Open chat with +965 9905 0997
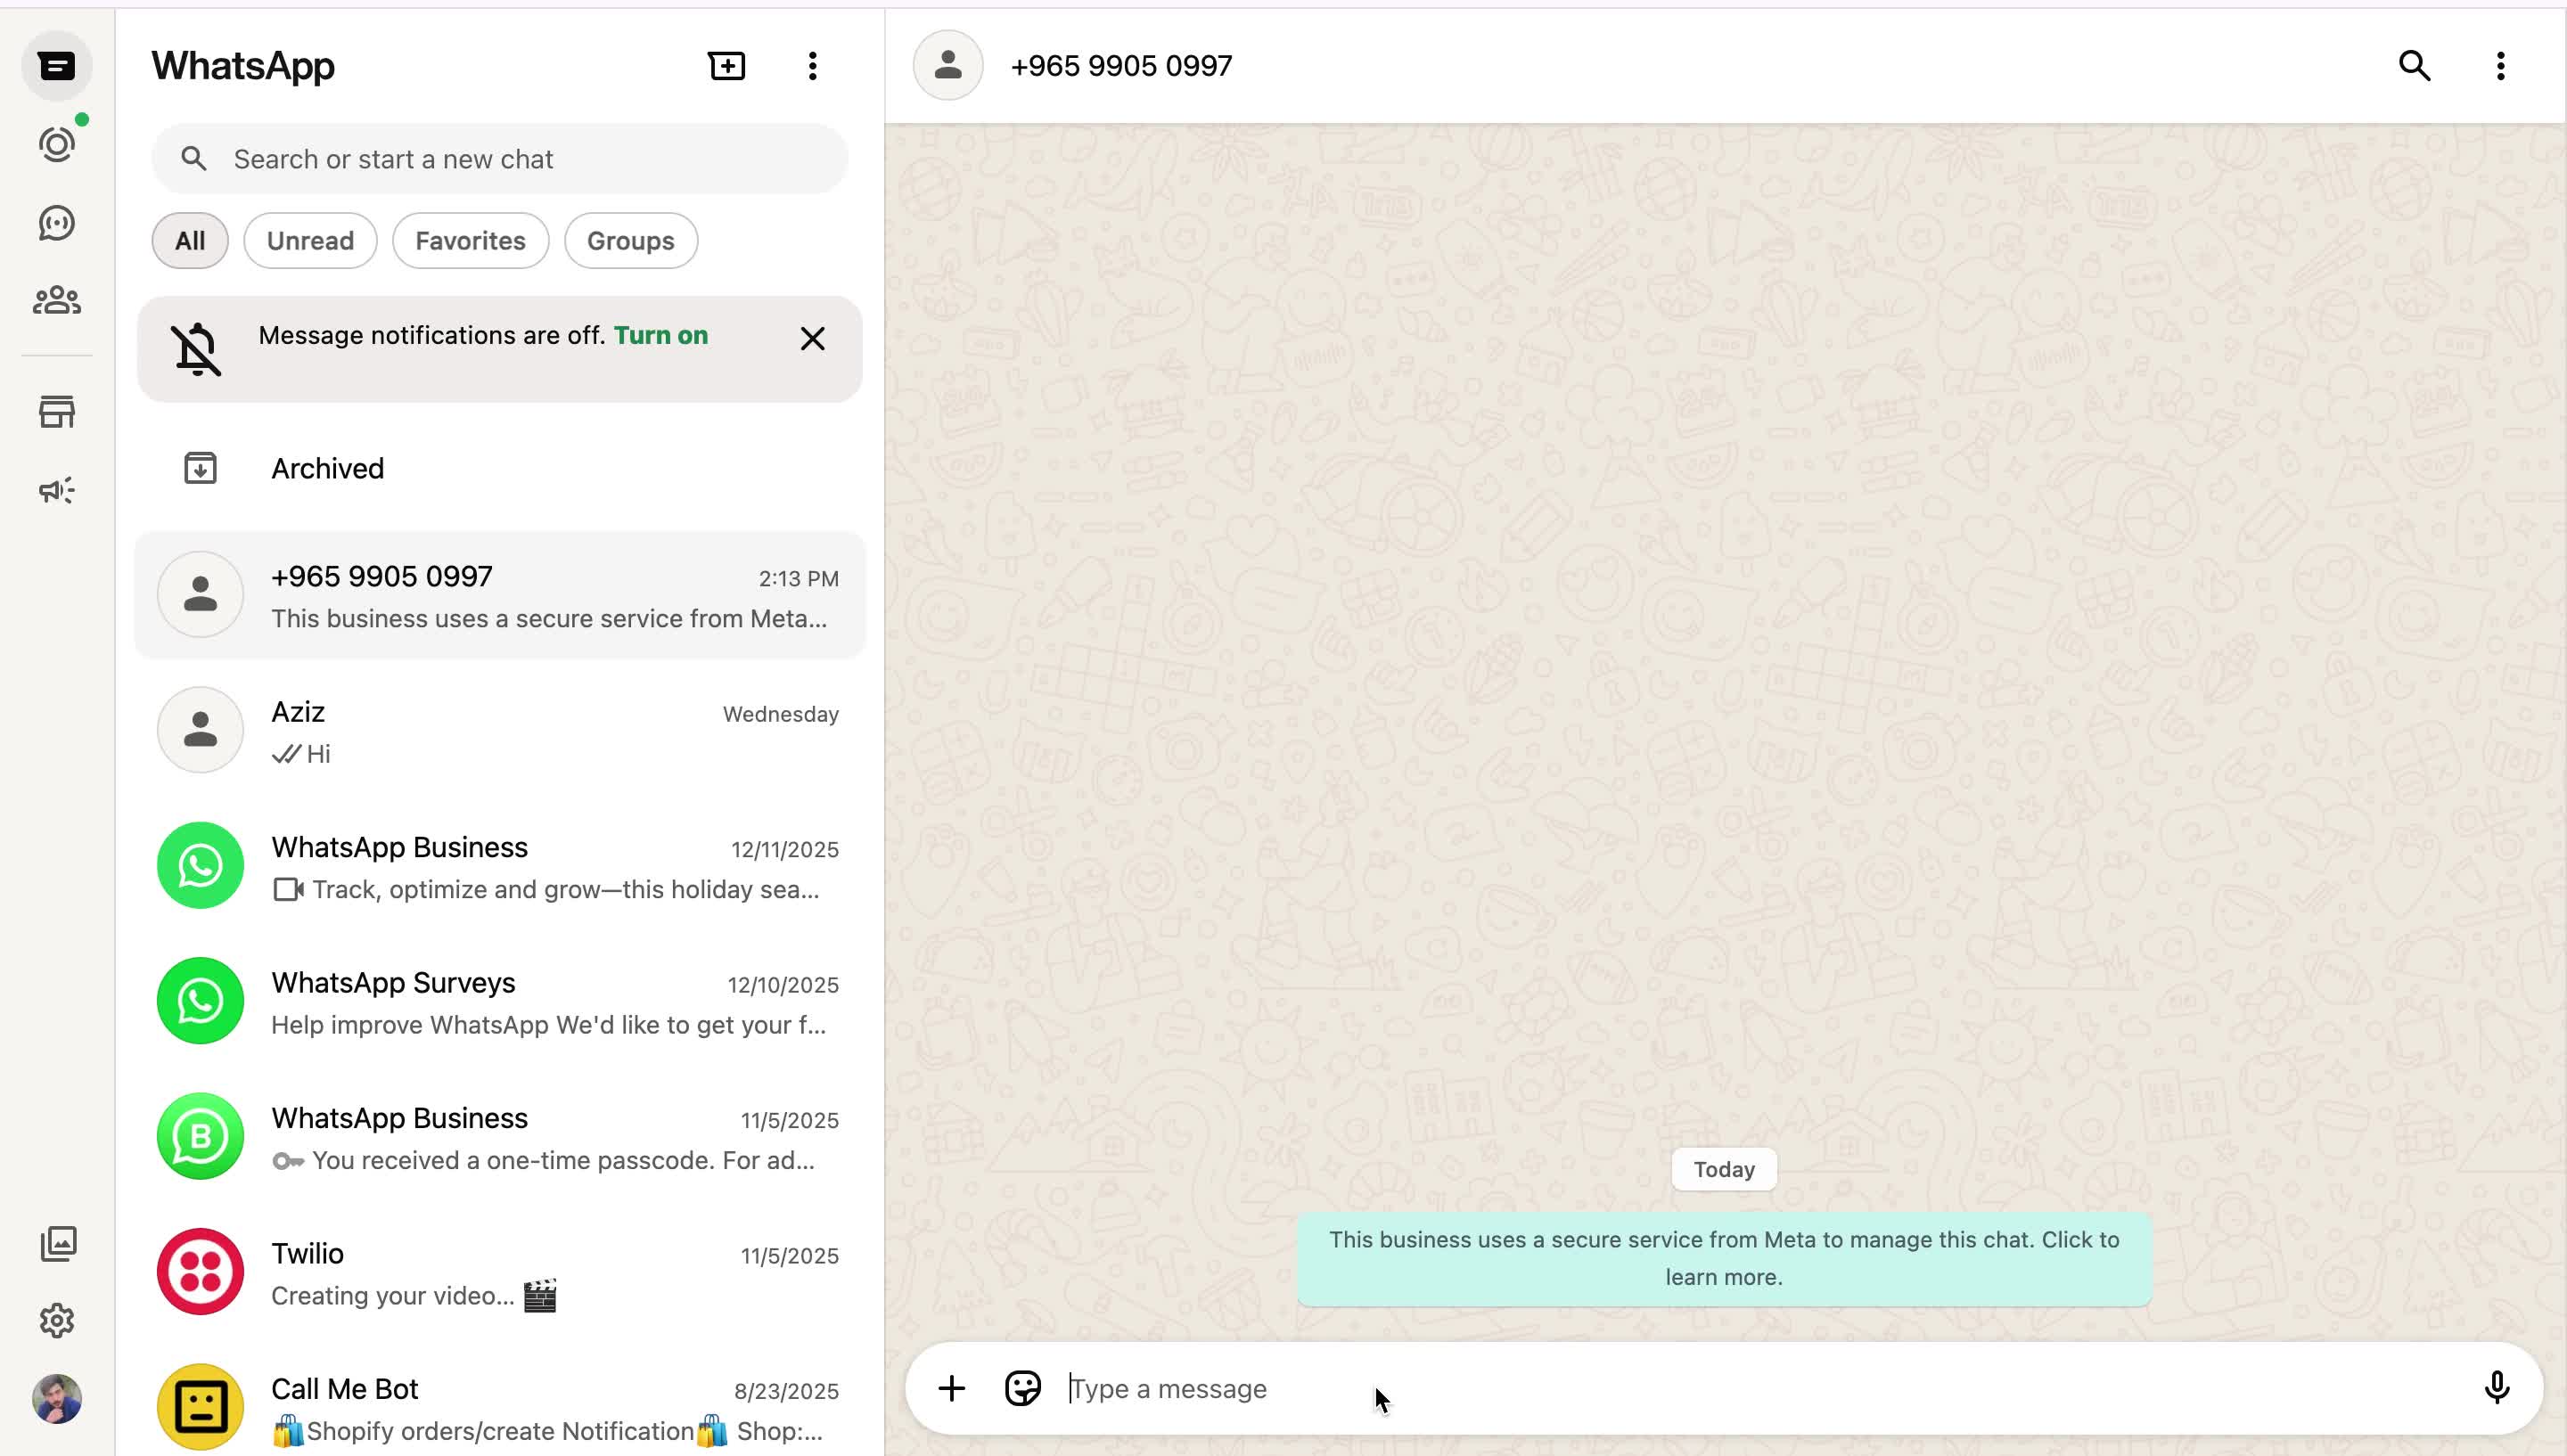The image size is (2567, 1456). (x=500, y=596)
